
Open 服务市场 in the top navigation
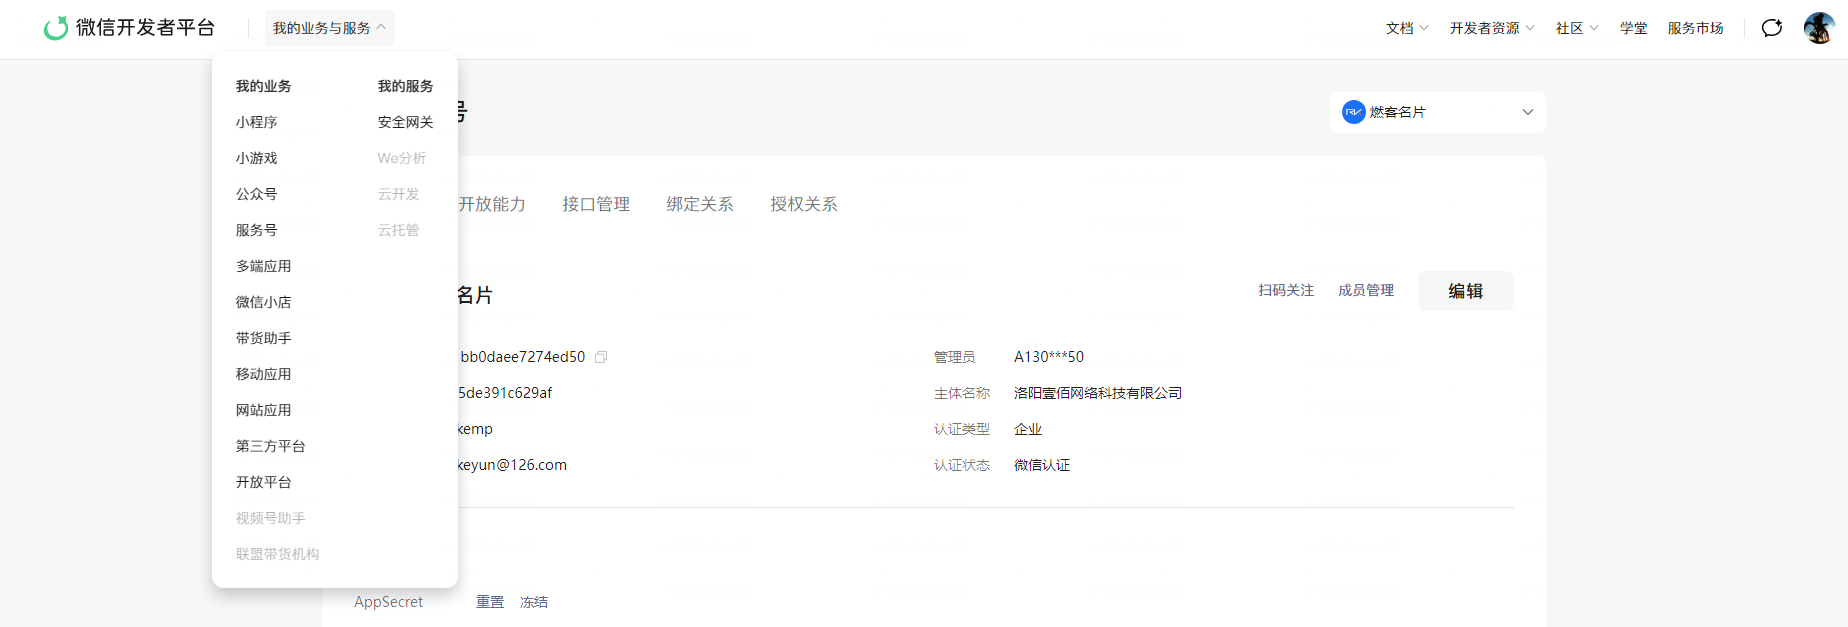click(x=1696, y=28)
